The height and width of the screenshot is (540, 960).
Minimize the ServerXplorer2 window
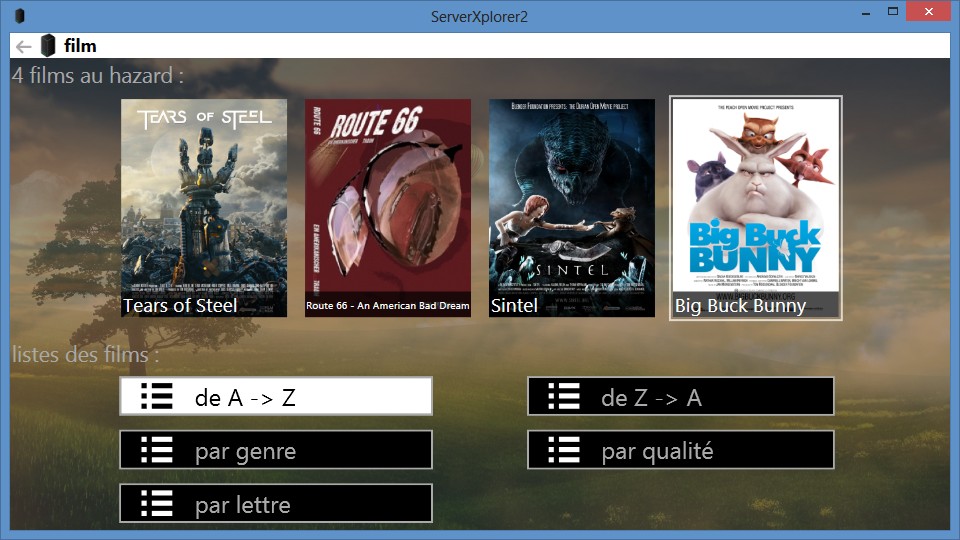click(866, 13)
